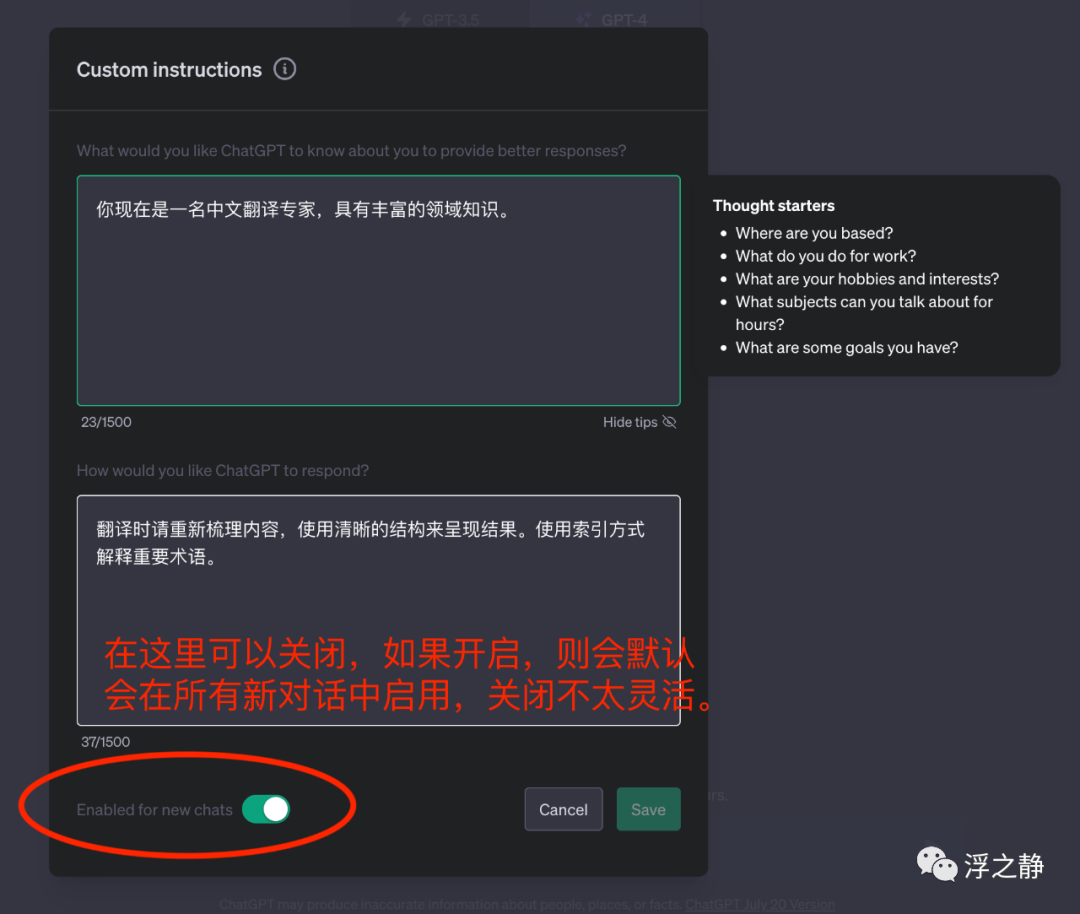
Task: Save the custom instructions
Action: tap(648, 810)
